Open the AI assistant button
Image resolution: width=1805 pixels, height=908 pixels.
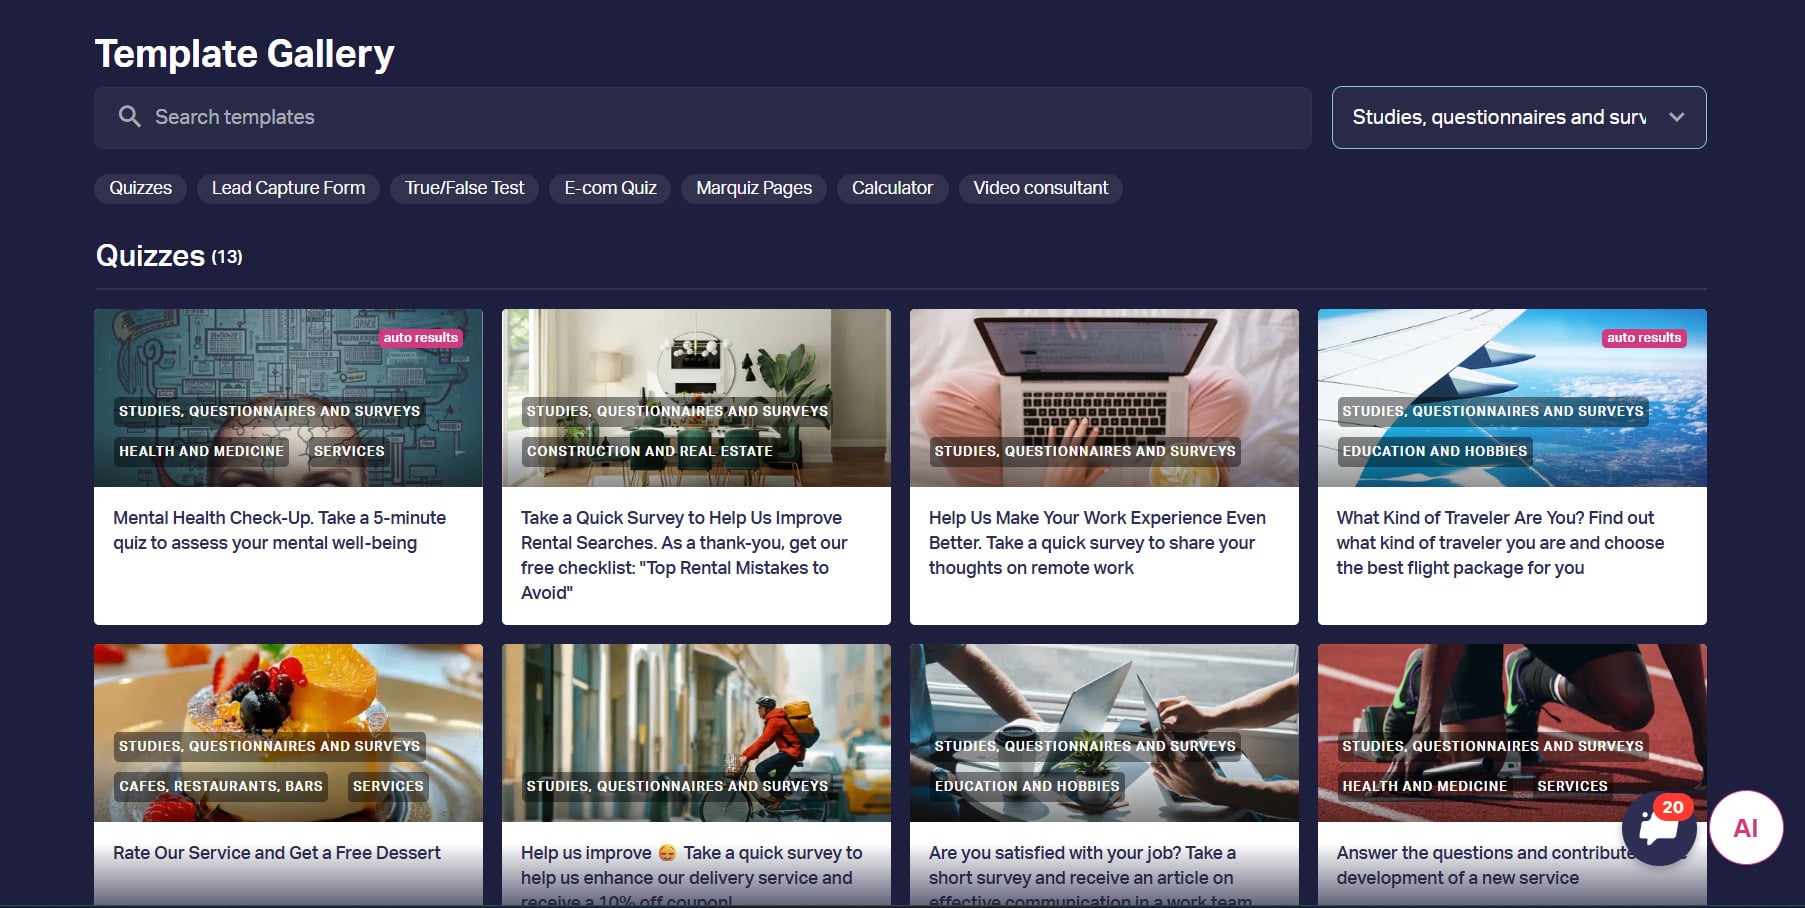coord(1746,828)
